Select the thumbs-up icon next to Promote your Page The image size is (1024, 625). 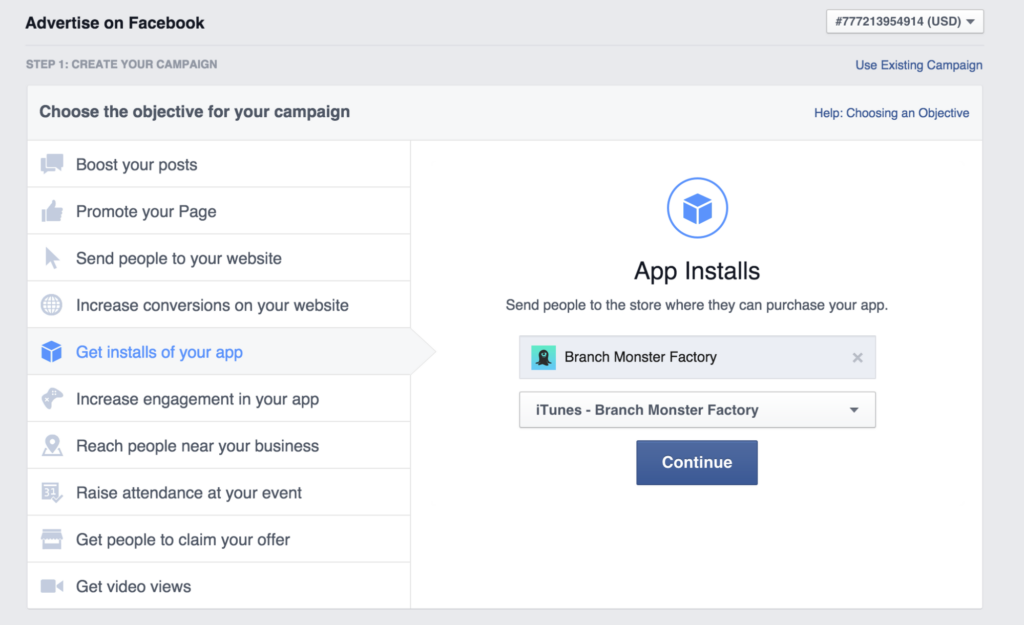[52, 210]
